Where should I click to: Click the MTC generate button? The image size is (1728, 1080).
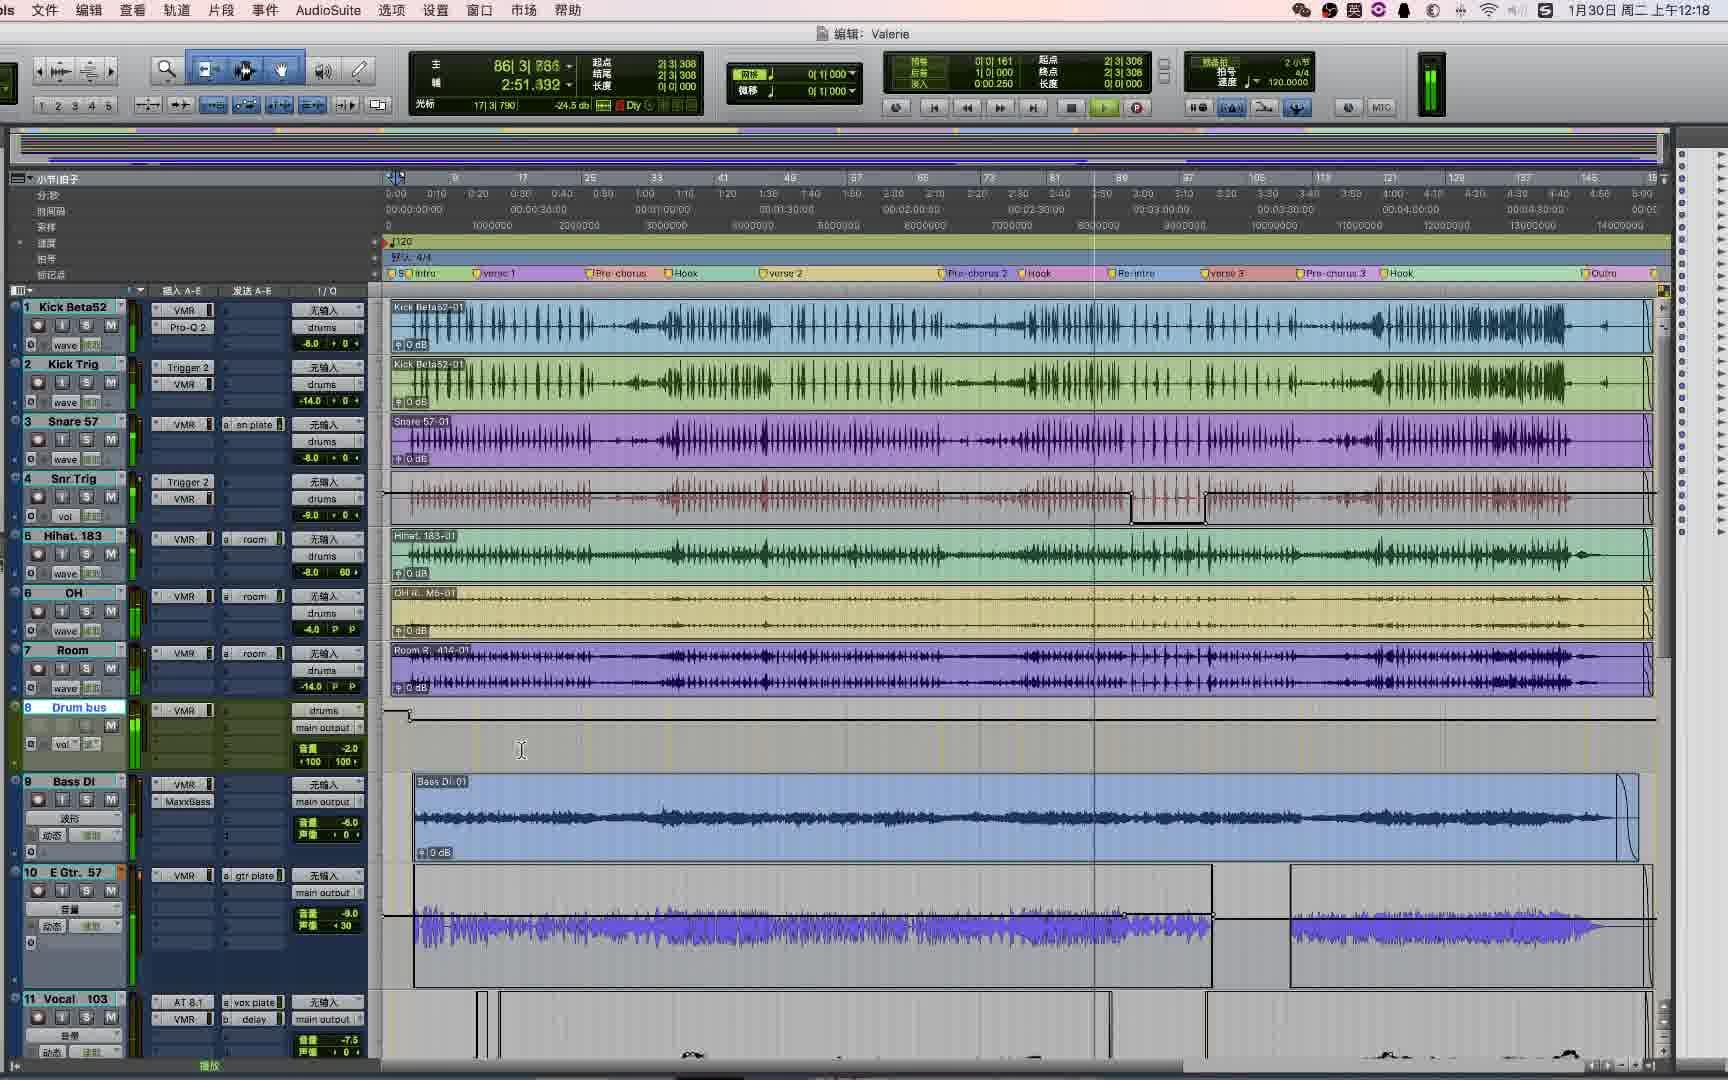(x=1381, y=108)
